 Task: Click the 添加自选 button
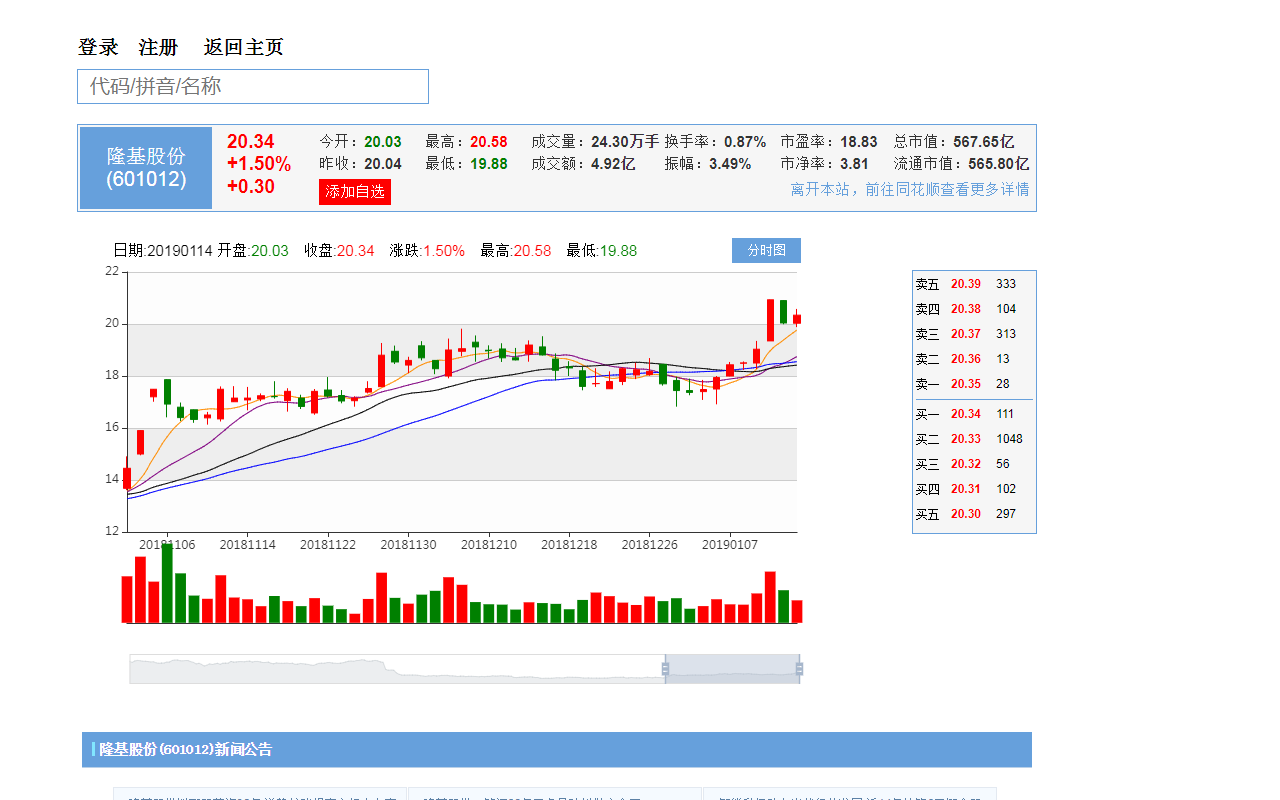(x=355, y=191)
